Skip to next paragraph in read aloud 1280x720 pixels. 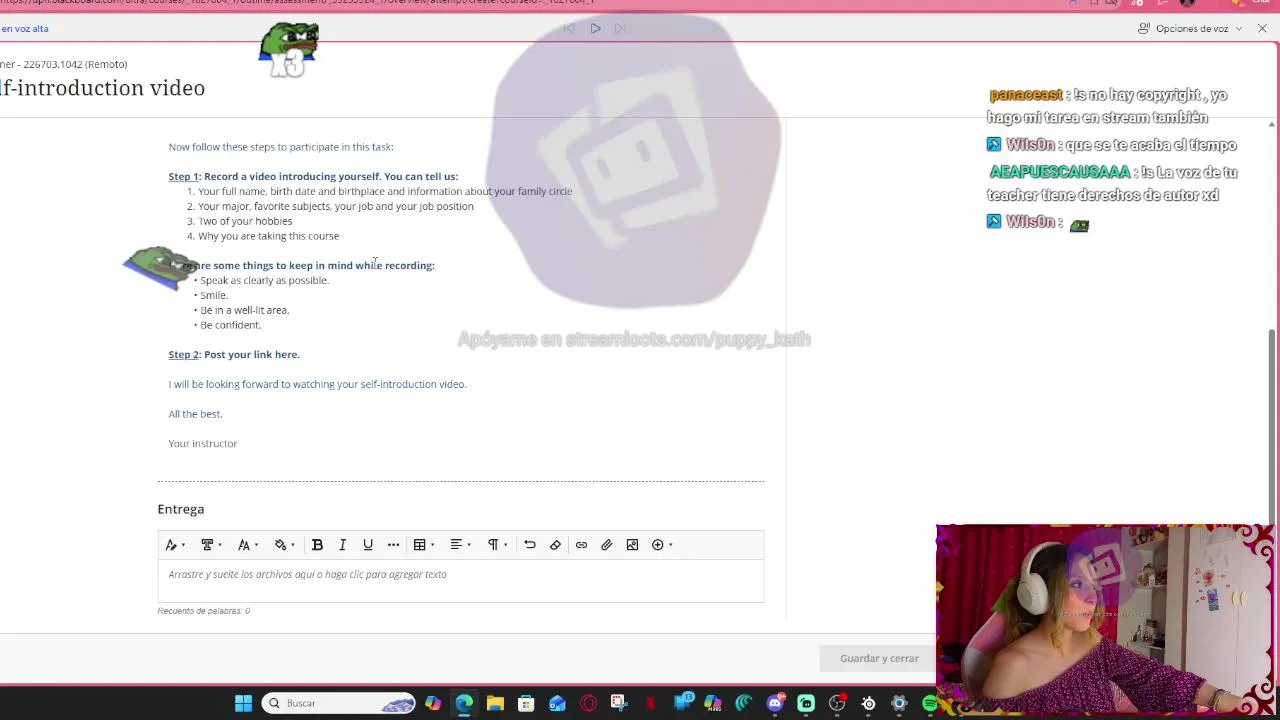click(620, 28)
